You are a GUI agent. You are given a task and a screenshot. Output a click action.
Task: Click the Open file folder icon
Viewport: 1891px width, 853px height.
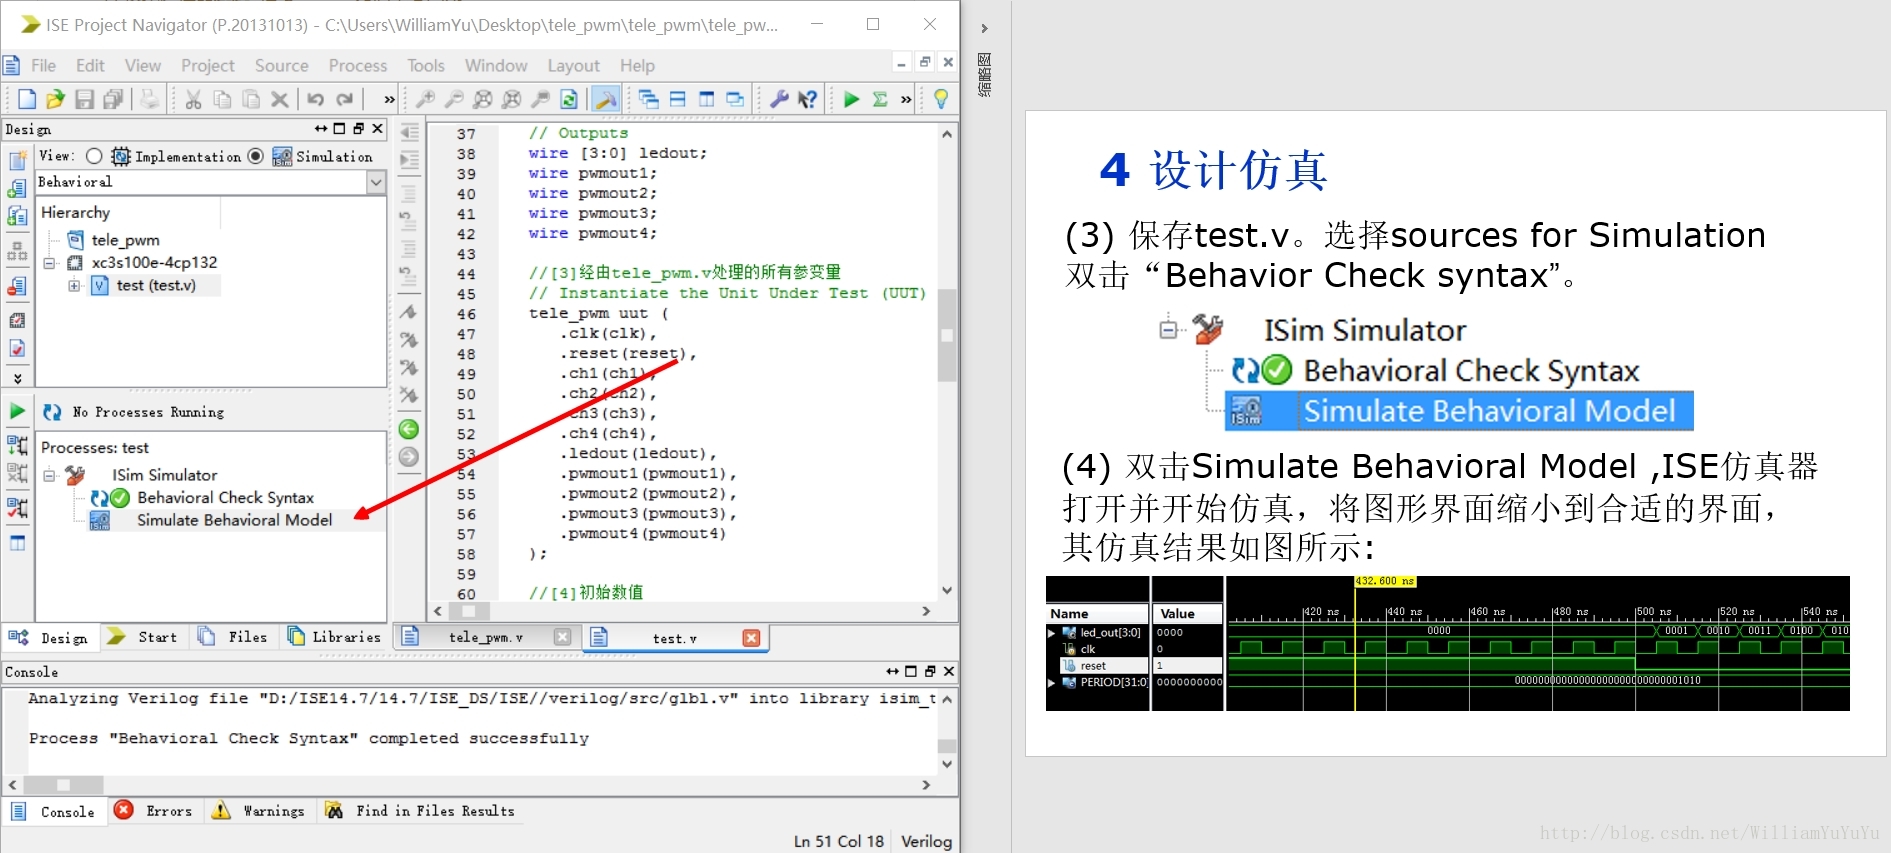click(55, 99)
